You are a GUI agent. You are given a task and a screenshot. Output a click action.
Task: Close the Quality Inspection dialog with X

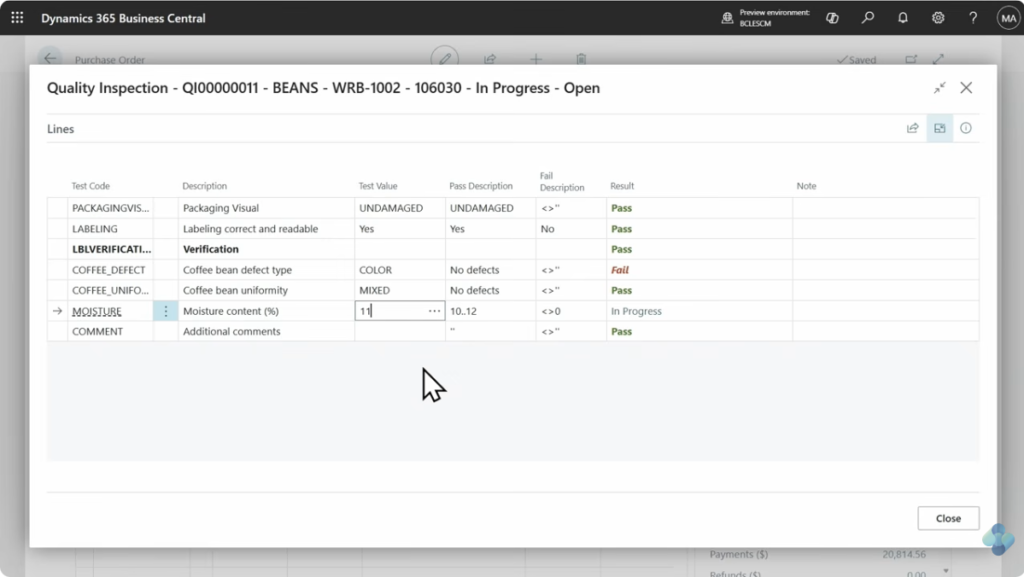point(967,87)
